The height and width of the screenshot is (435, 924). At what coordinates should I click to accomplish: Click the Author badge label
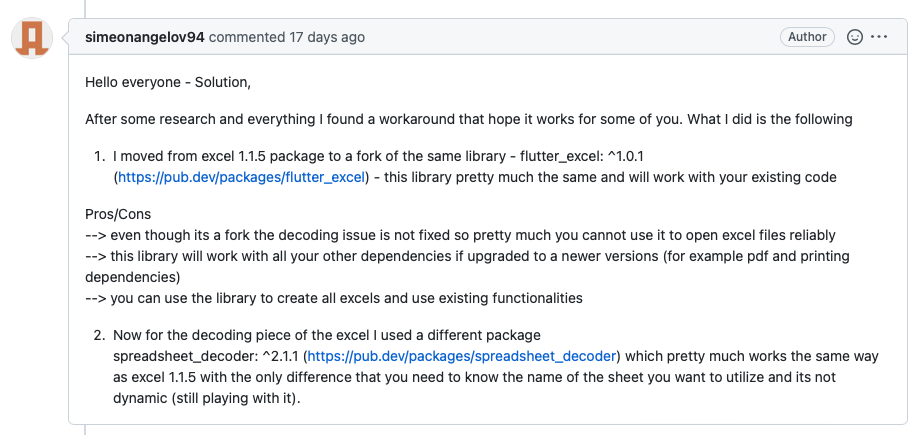(807, 37)
